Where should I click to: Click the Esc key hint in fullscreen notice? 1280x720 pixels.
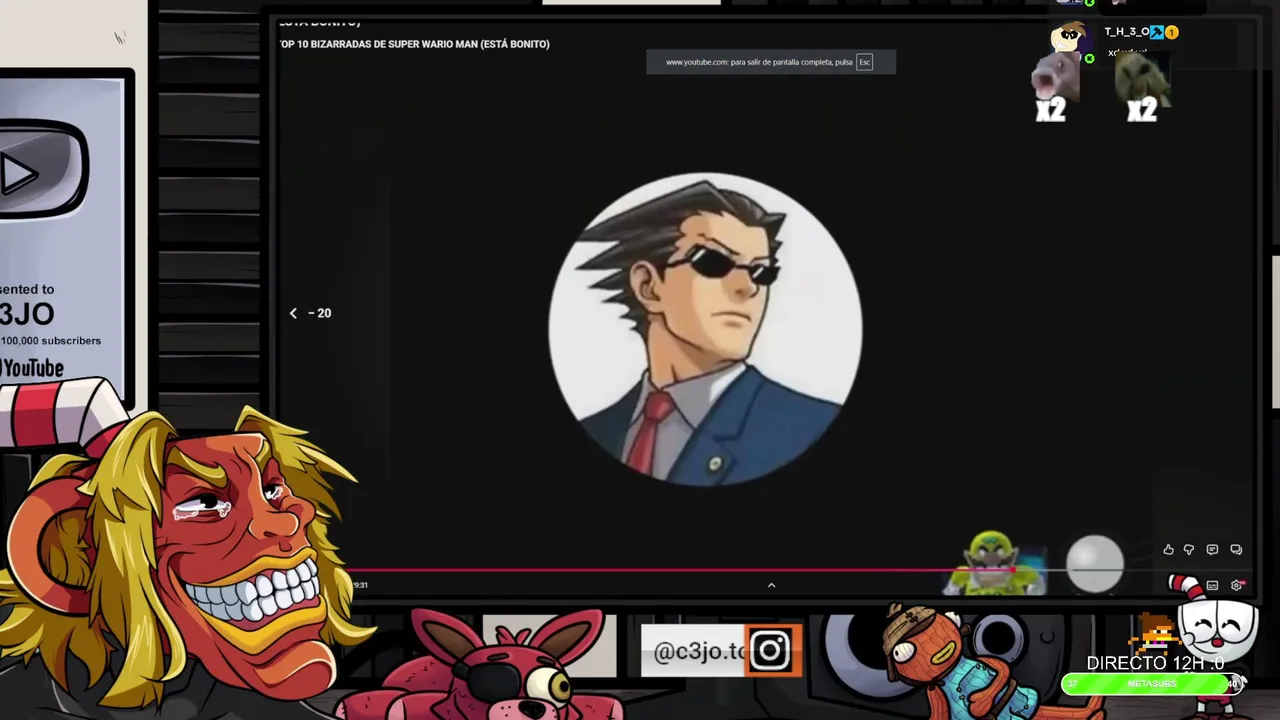865,62
